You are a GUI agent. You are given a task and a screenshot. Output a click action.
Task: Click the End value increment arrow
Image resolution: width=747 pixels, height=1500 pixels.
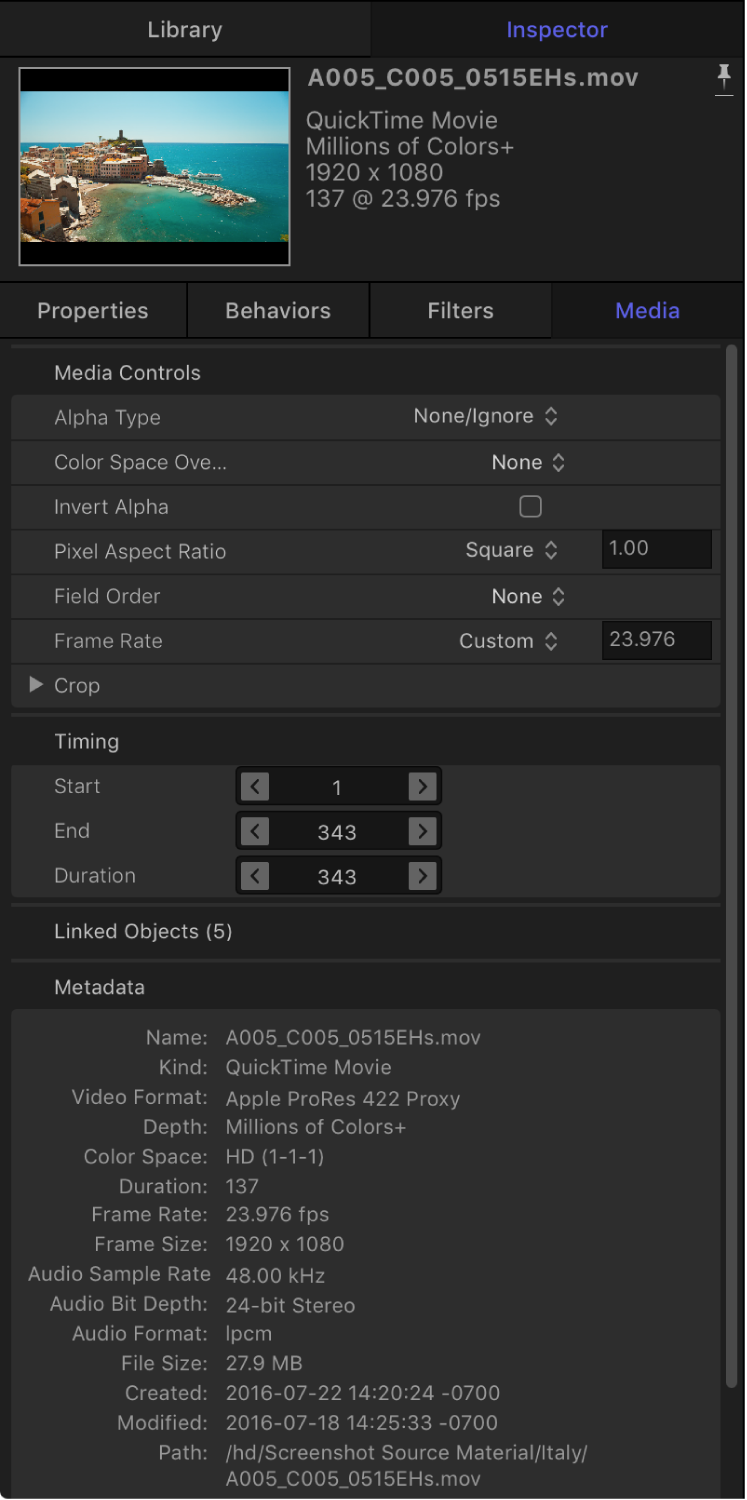423,832
